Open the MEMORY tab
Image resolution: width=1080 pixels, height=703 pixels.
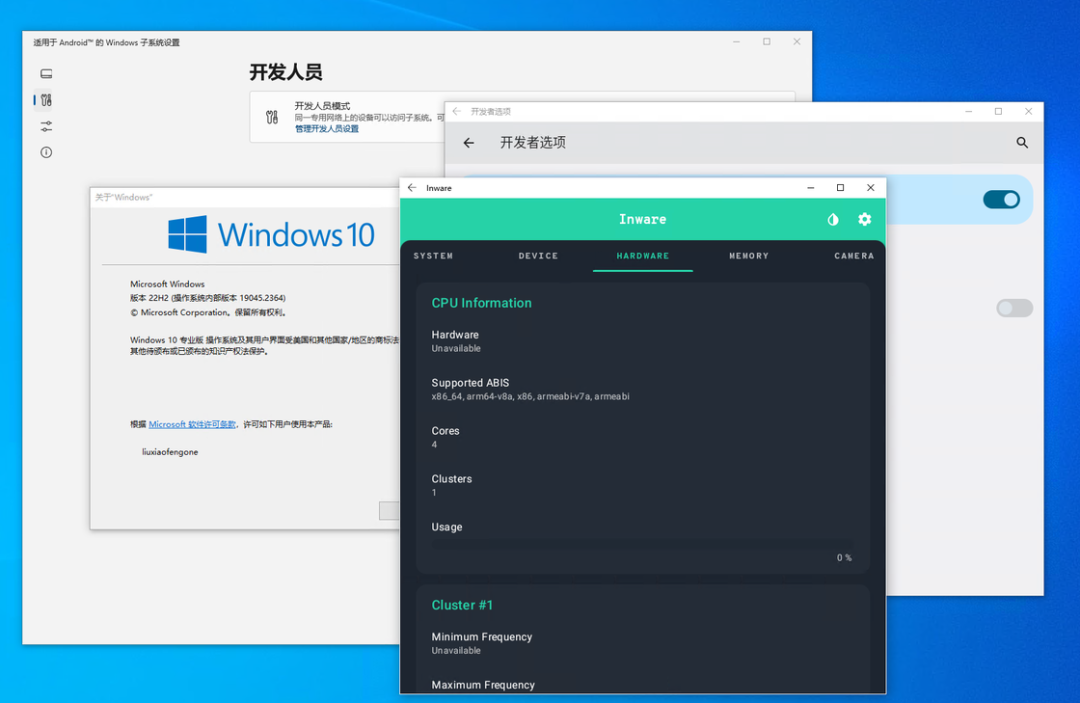749,255
